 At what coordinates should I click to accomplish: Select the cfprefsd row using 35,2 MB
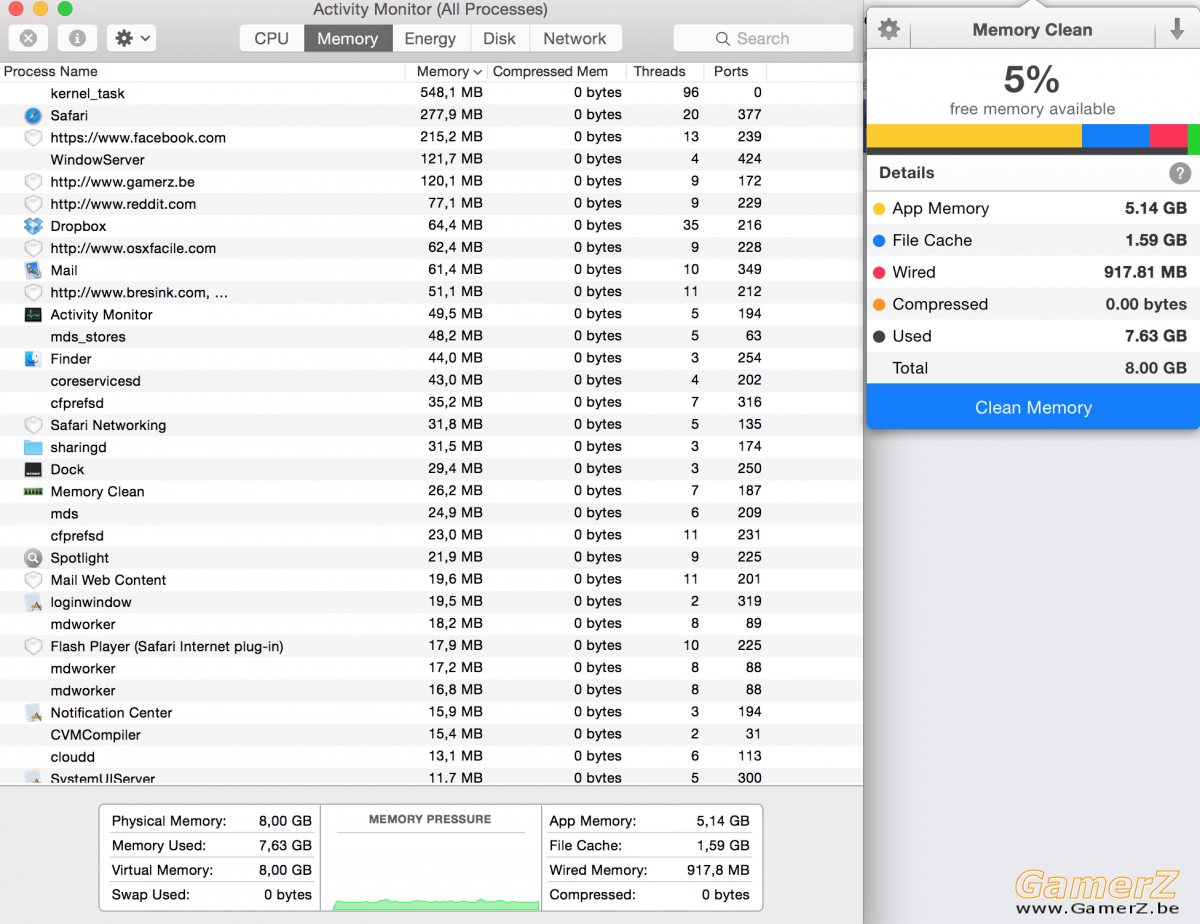coord(431,403)
